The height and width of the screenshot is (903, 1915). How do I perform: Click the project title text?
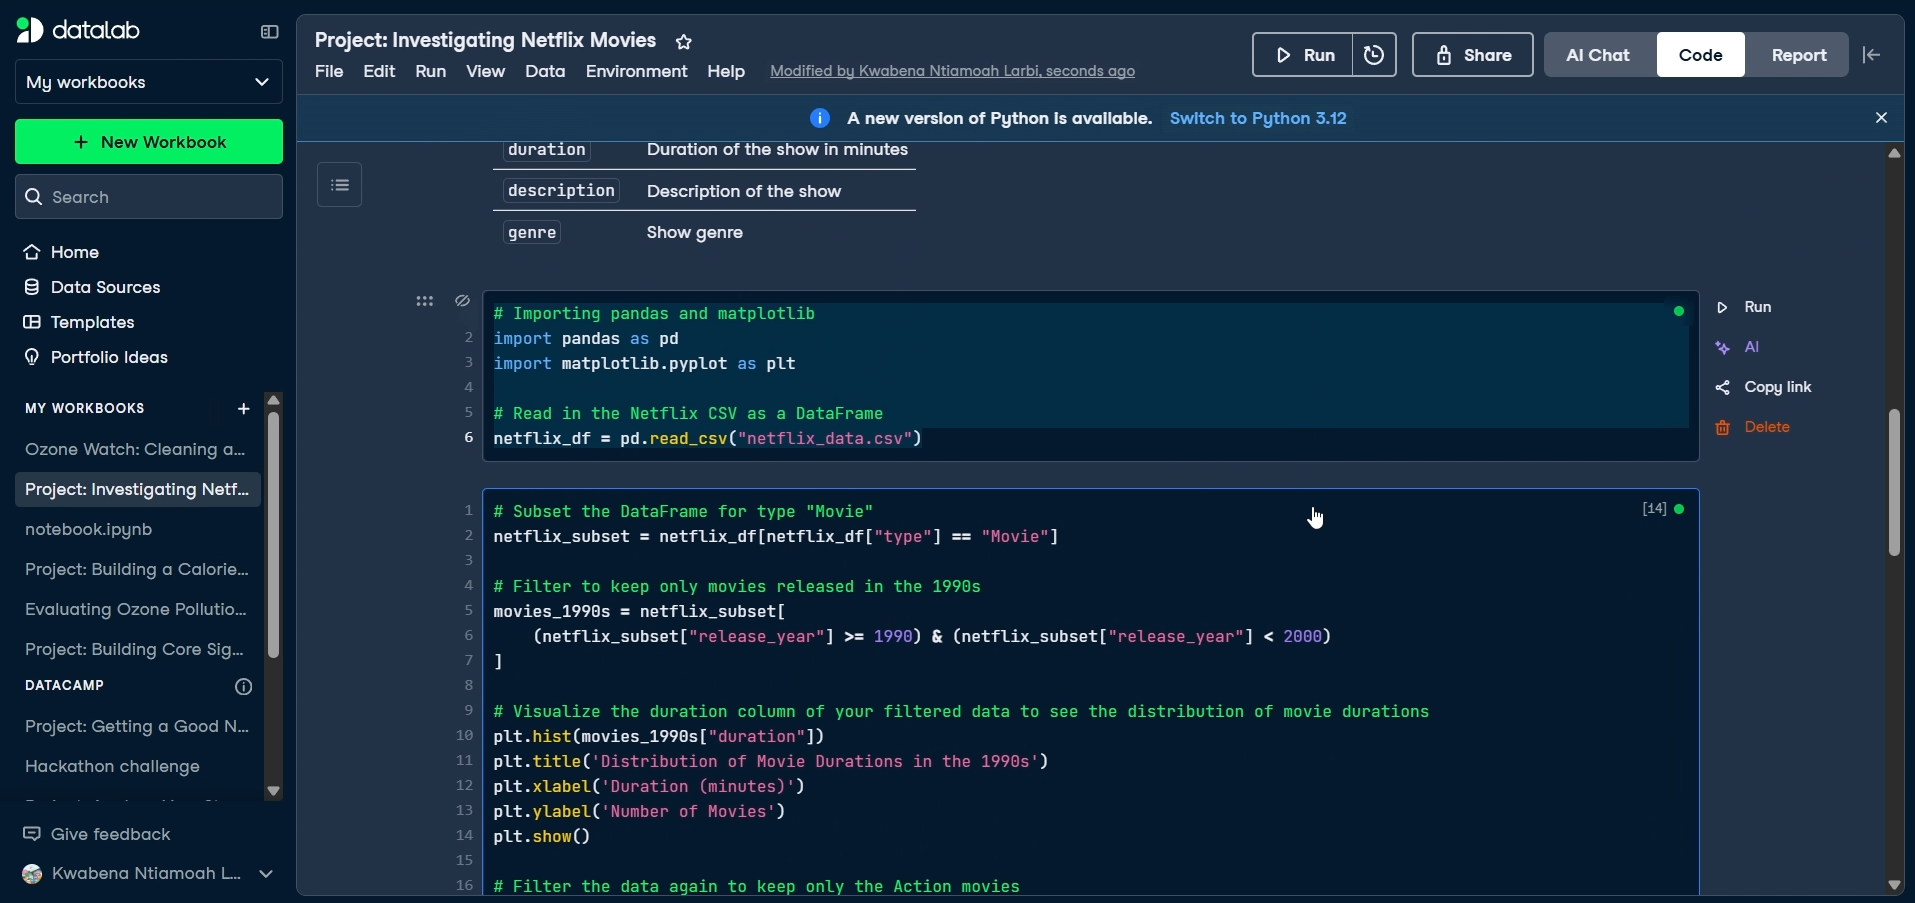pyautogui.click(x=486, y=41)
